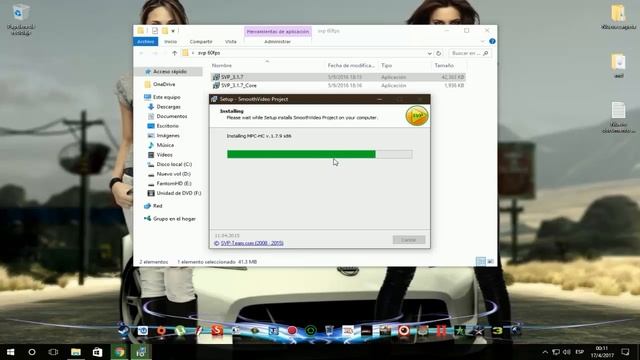640x360 pixels.
Task: Click the Back arrow in Explorer
Action: click(142, 53)
